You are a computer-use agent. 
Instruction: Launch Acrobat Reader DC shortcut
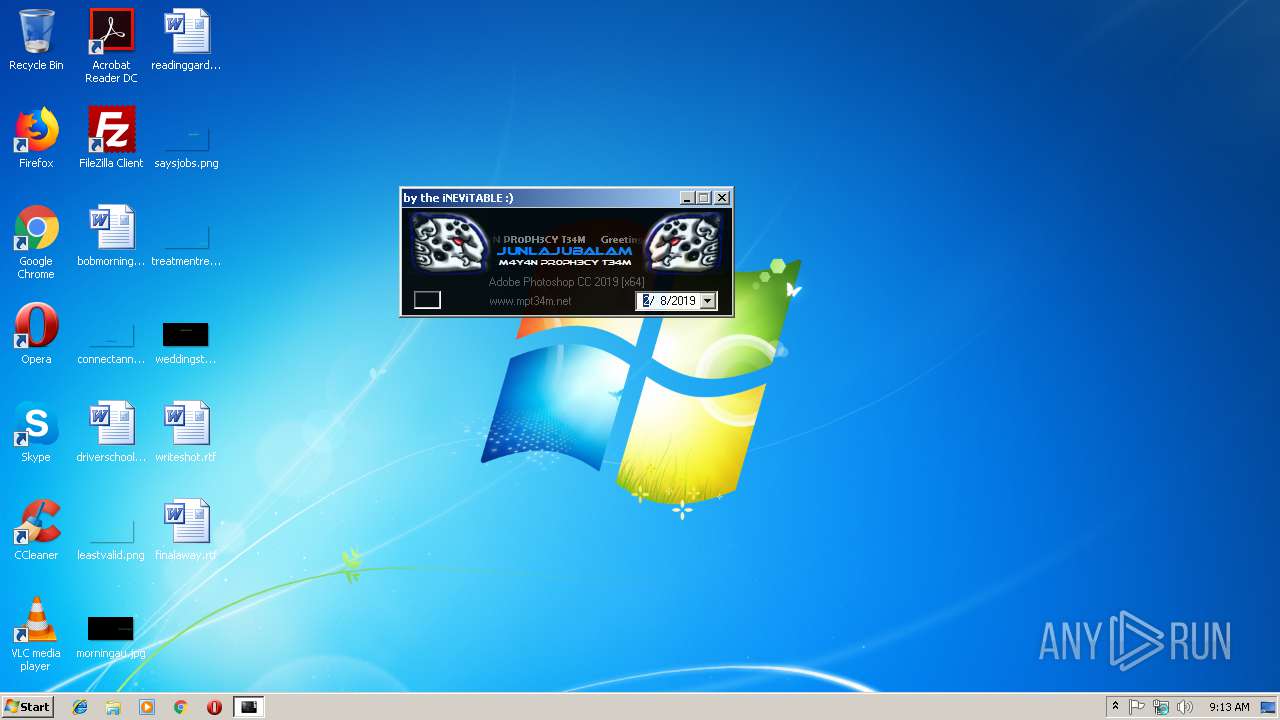(x=111, y=46)
